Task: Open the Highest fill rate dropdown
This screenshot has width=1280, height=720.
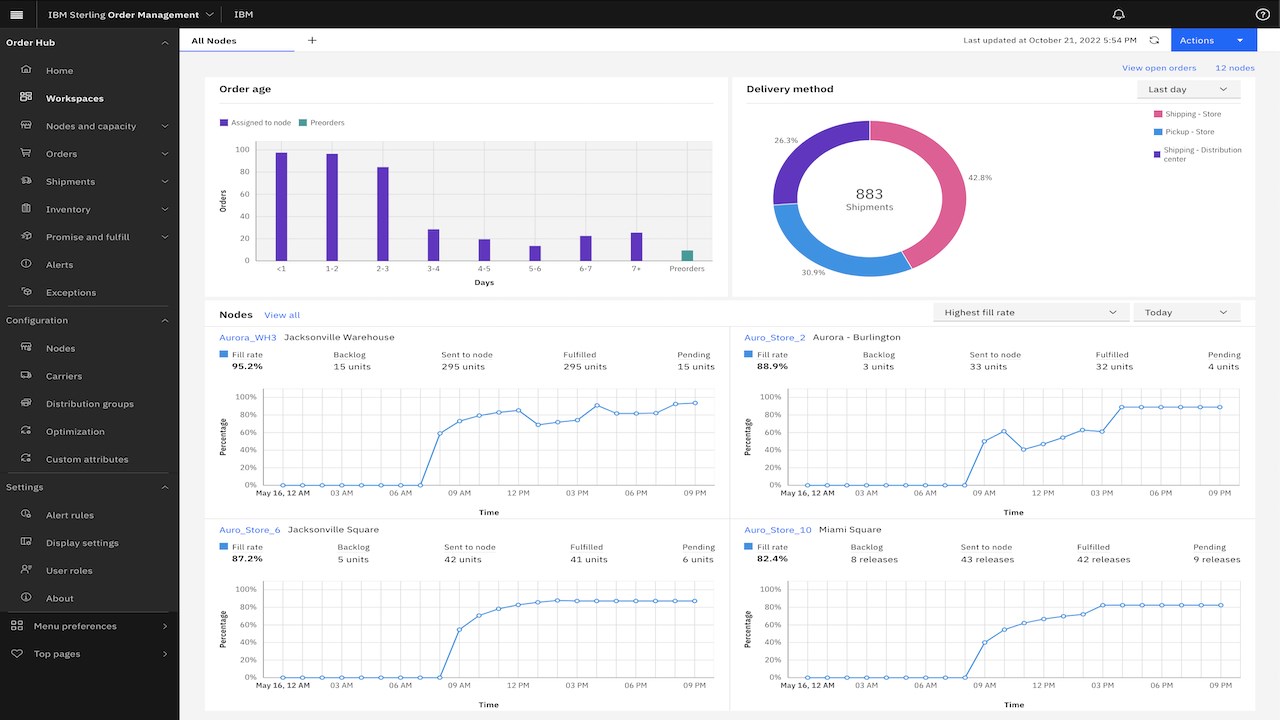Action: click(1030, 312)
